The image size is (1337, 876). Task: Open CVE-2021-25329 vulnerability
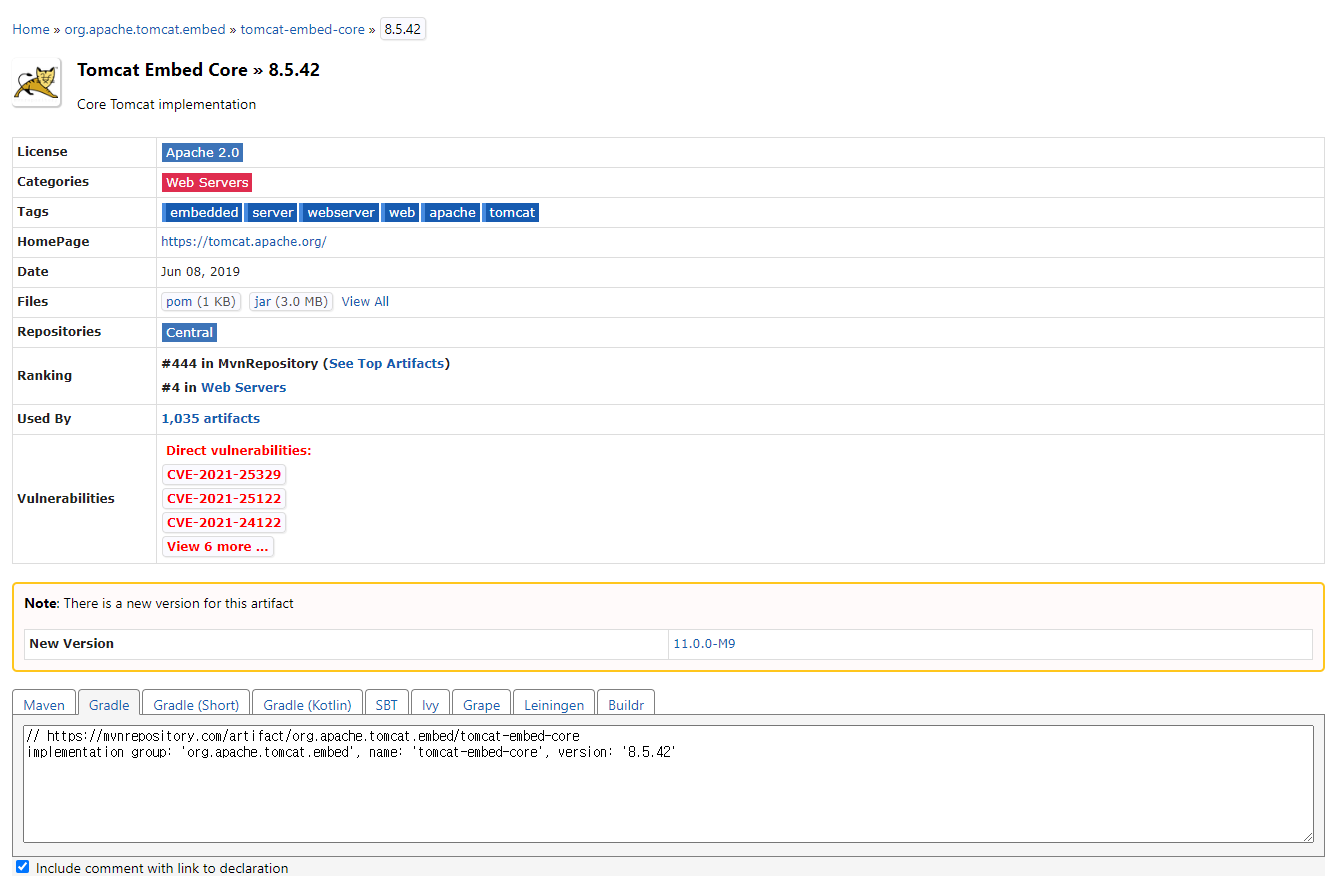point(224,474)
